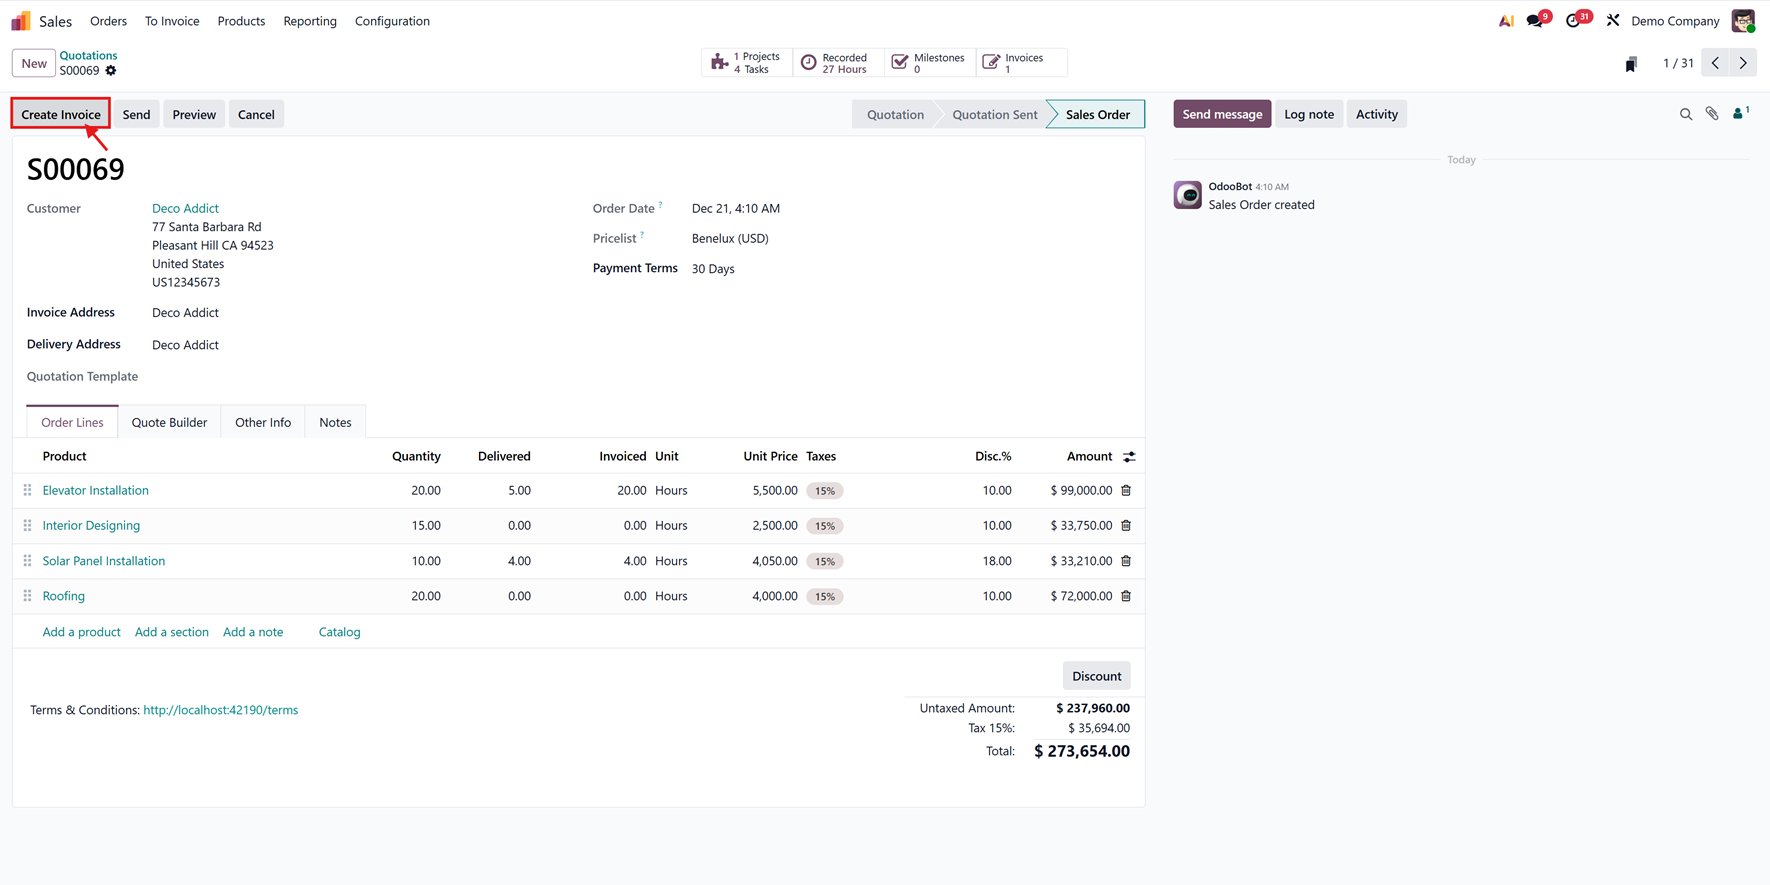Schedule an Activity in chatter
This screenshot has width=1770, height=885.
[1376, 114]
